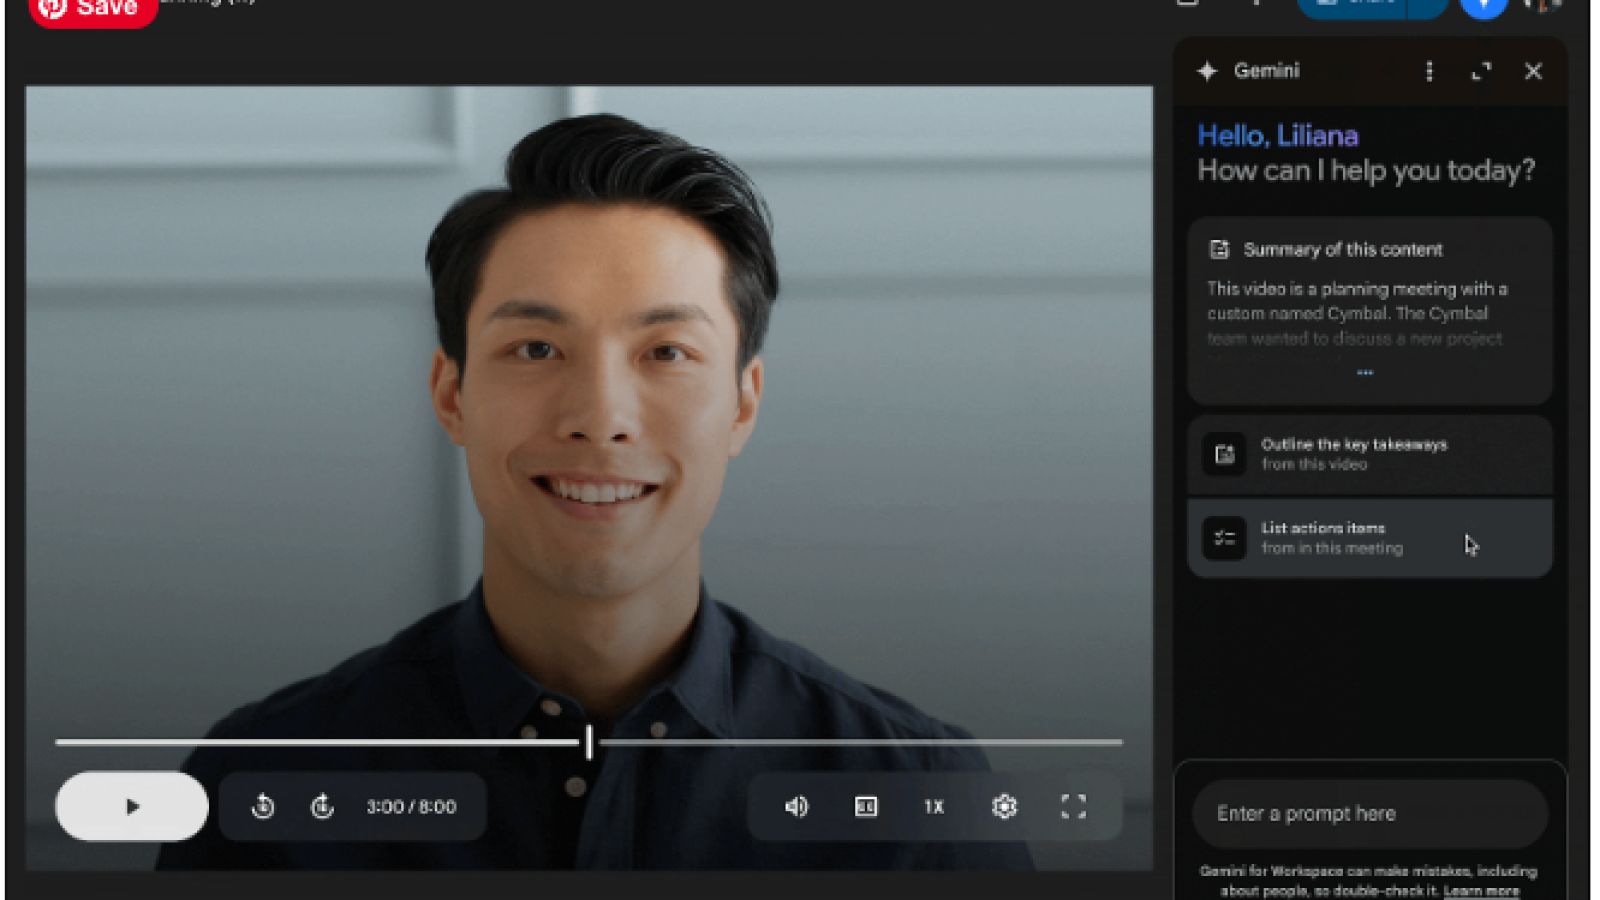Expand the Gemini panel
Image resolution: width=1600 pixels, height=900 pixels.
(1481, 71)
